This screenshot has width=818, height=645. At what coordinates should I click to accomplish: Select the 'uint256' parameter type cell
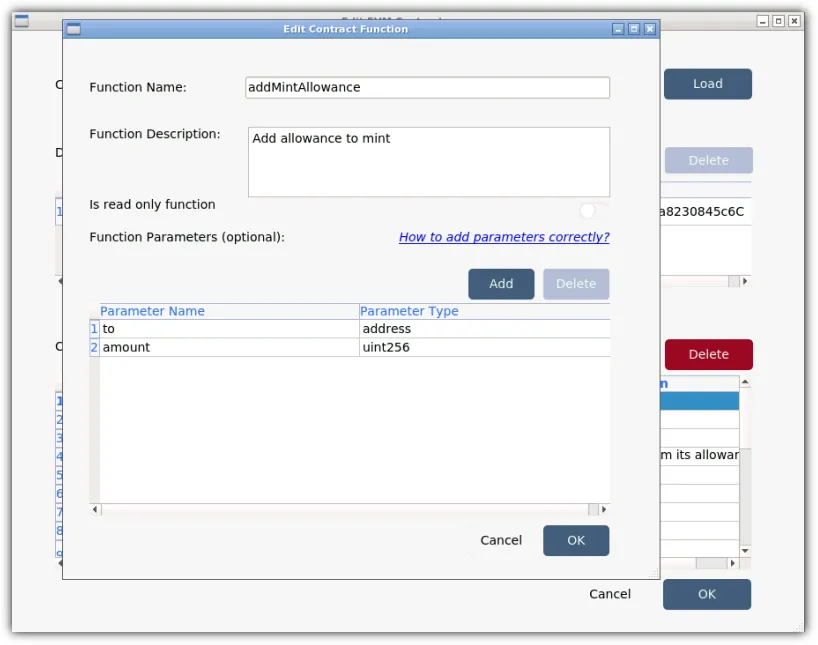[x=485, y=348]
